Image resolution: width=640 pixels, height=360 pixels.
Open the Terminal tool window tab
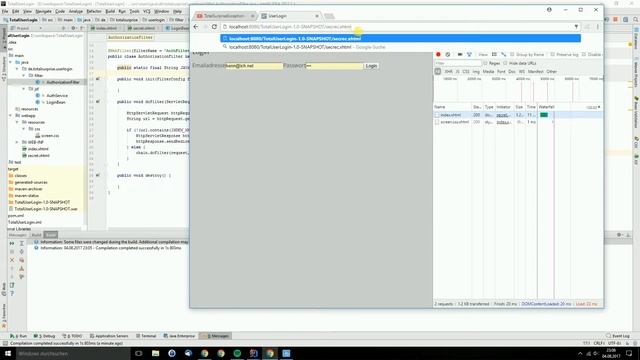pos(146,336)
